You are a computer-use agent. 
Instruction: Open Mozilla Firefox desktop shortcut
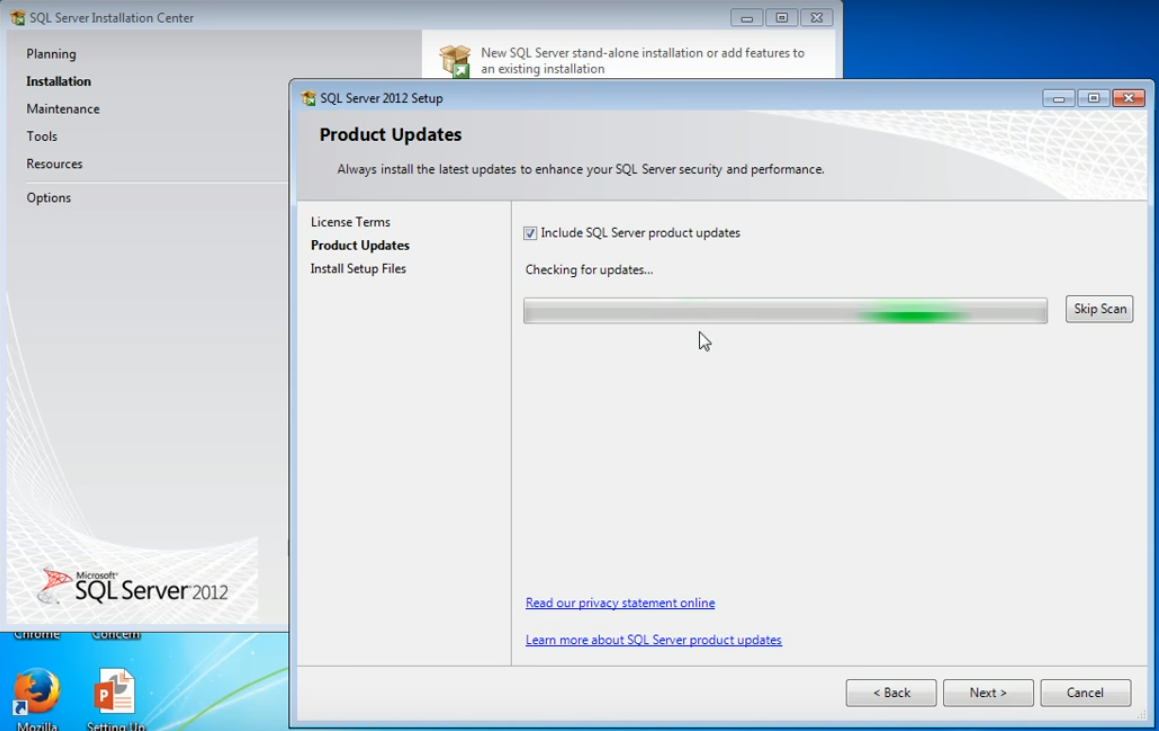point(36,698)
